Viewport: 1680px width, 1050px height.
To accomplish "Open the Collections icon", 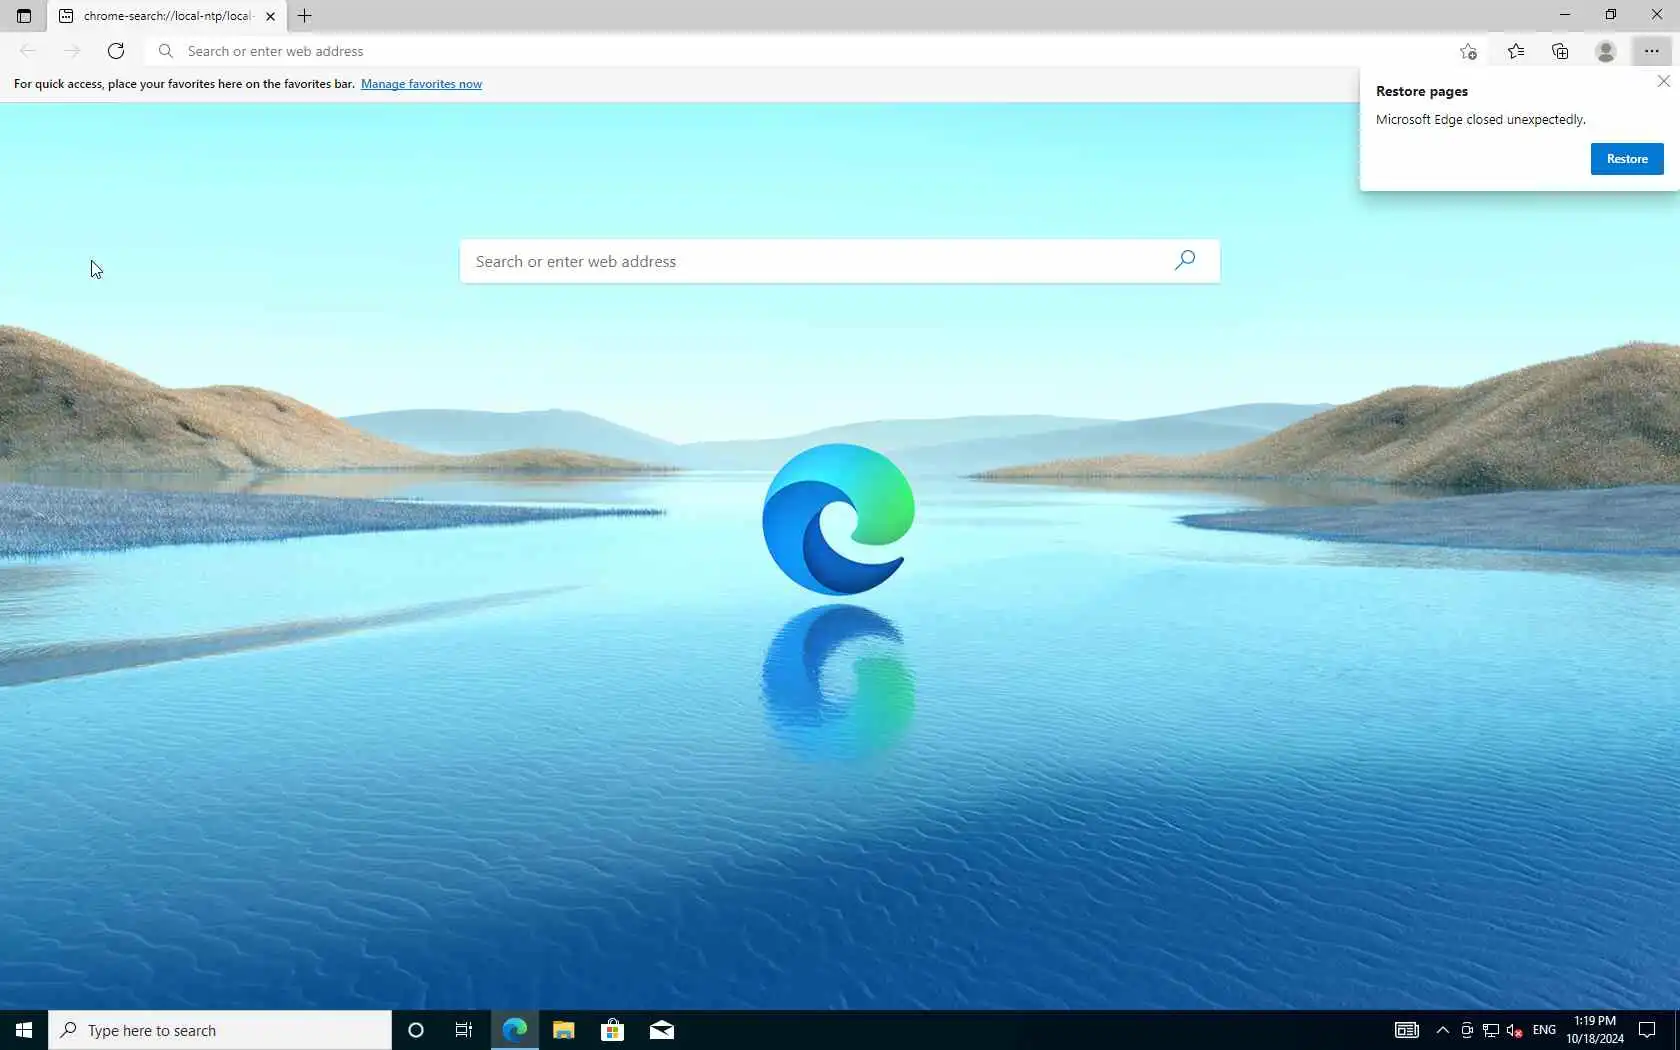I will click(x=1560, y=51).
